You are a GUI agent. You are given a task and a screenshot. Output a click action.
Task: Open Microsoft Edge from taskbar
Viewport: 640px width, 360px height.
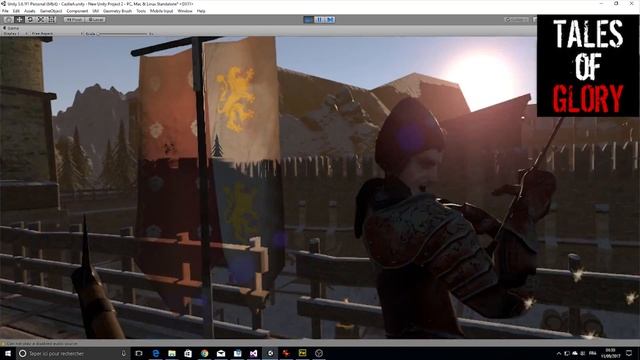click(156, 353)
